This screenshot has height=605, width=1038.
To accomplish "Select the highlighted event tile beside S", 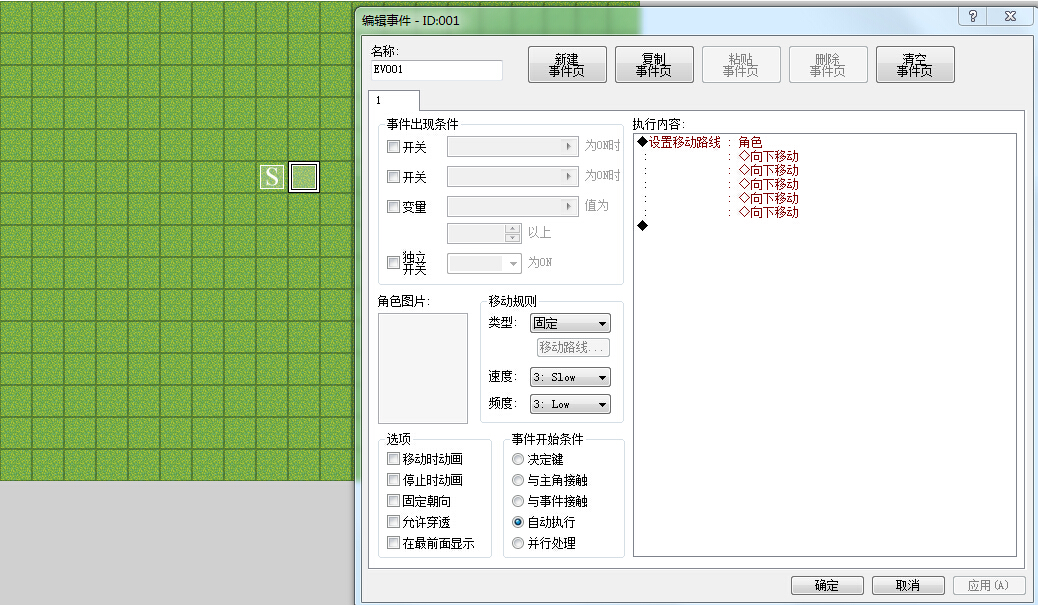I will [x=304, y=177].
